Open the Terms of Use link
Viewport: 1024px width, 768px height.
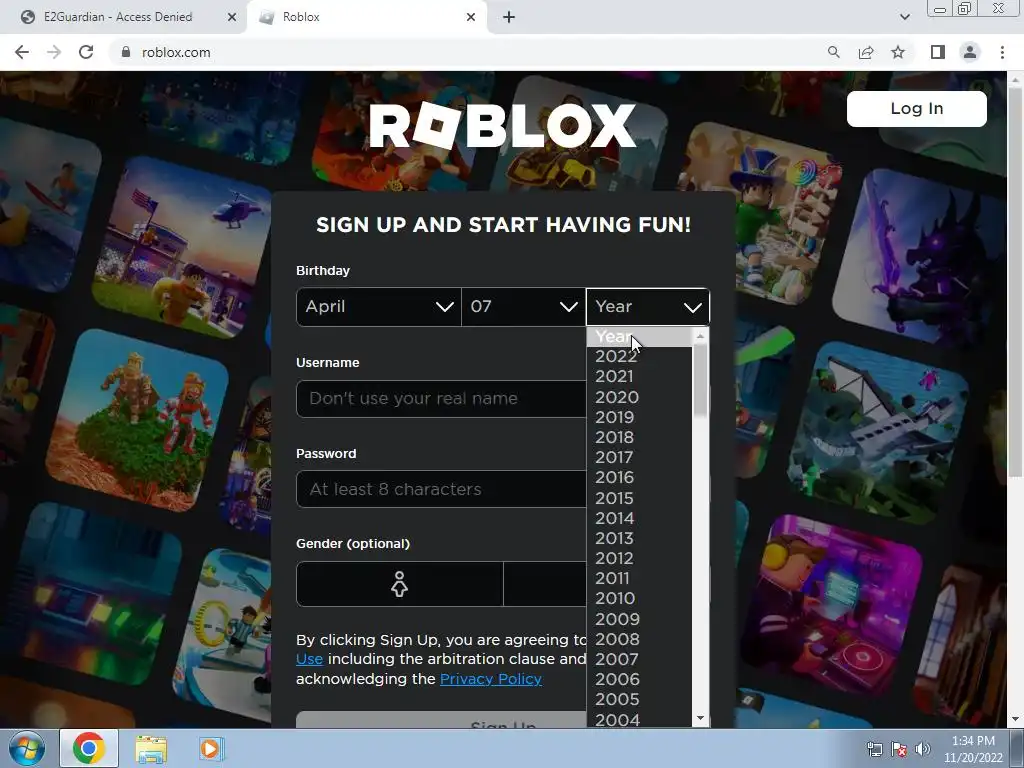pos(309,660)
